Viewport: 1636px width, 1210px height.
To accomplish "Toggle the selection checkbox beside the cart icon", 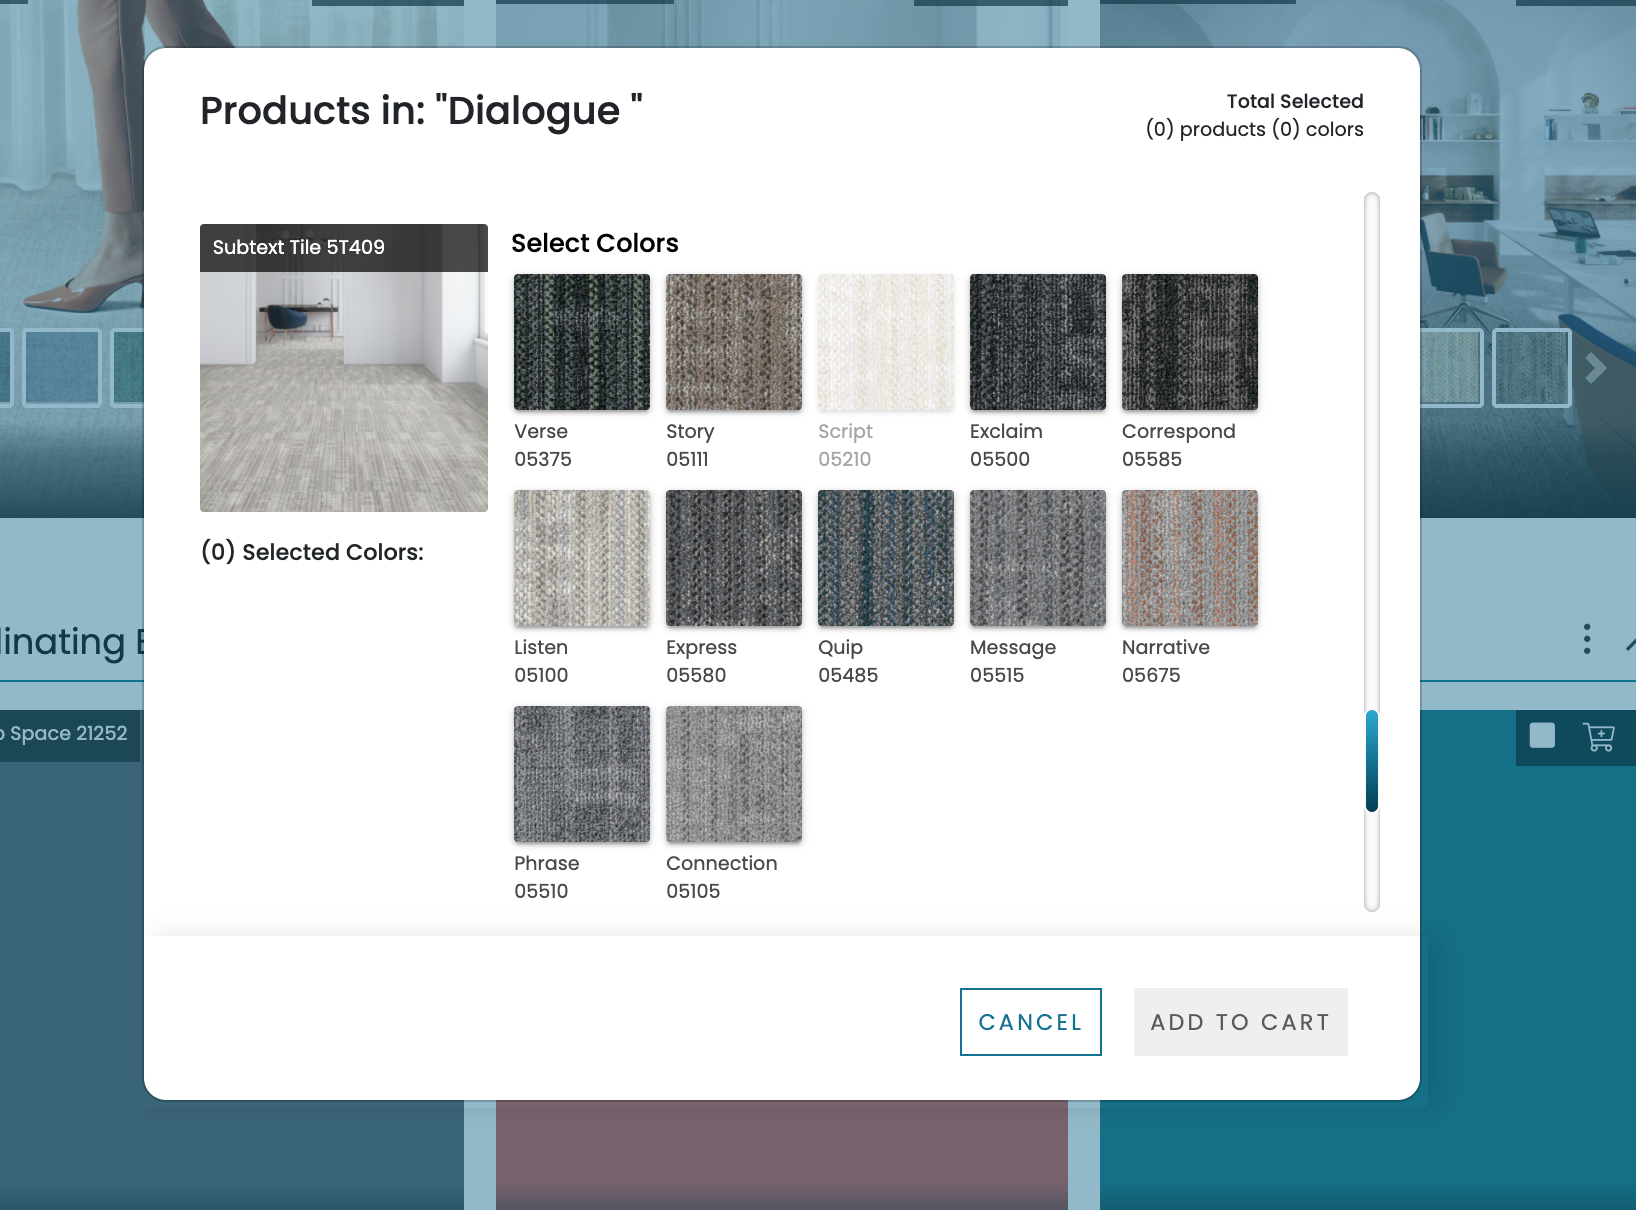I will [1541, 737].
